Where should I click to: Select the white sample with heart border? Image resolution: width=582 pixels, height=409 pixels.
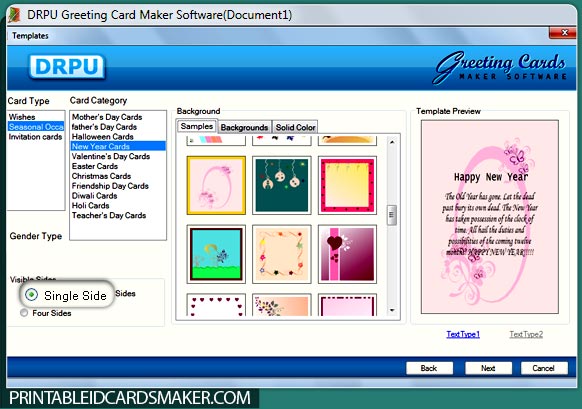pos(216,305)
